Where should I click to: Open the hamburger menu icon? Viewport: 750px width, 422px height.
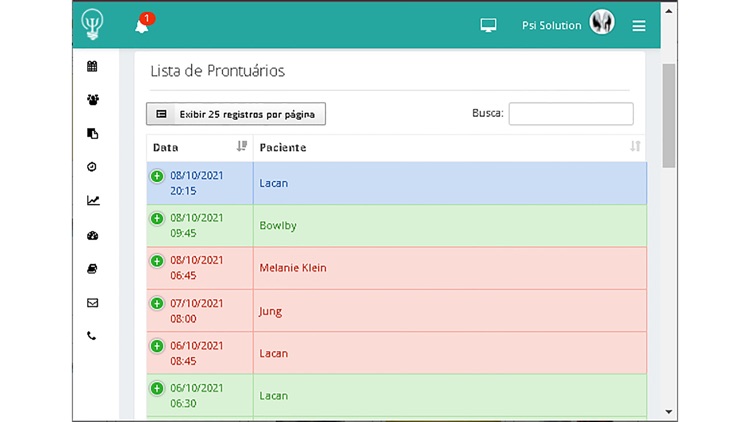point(639,26)
